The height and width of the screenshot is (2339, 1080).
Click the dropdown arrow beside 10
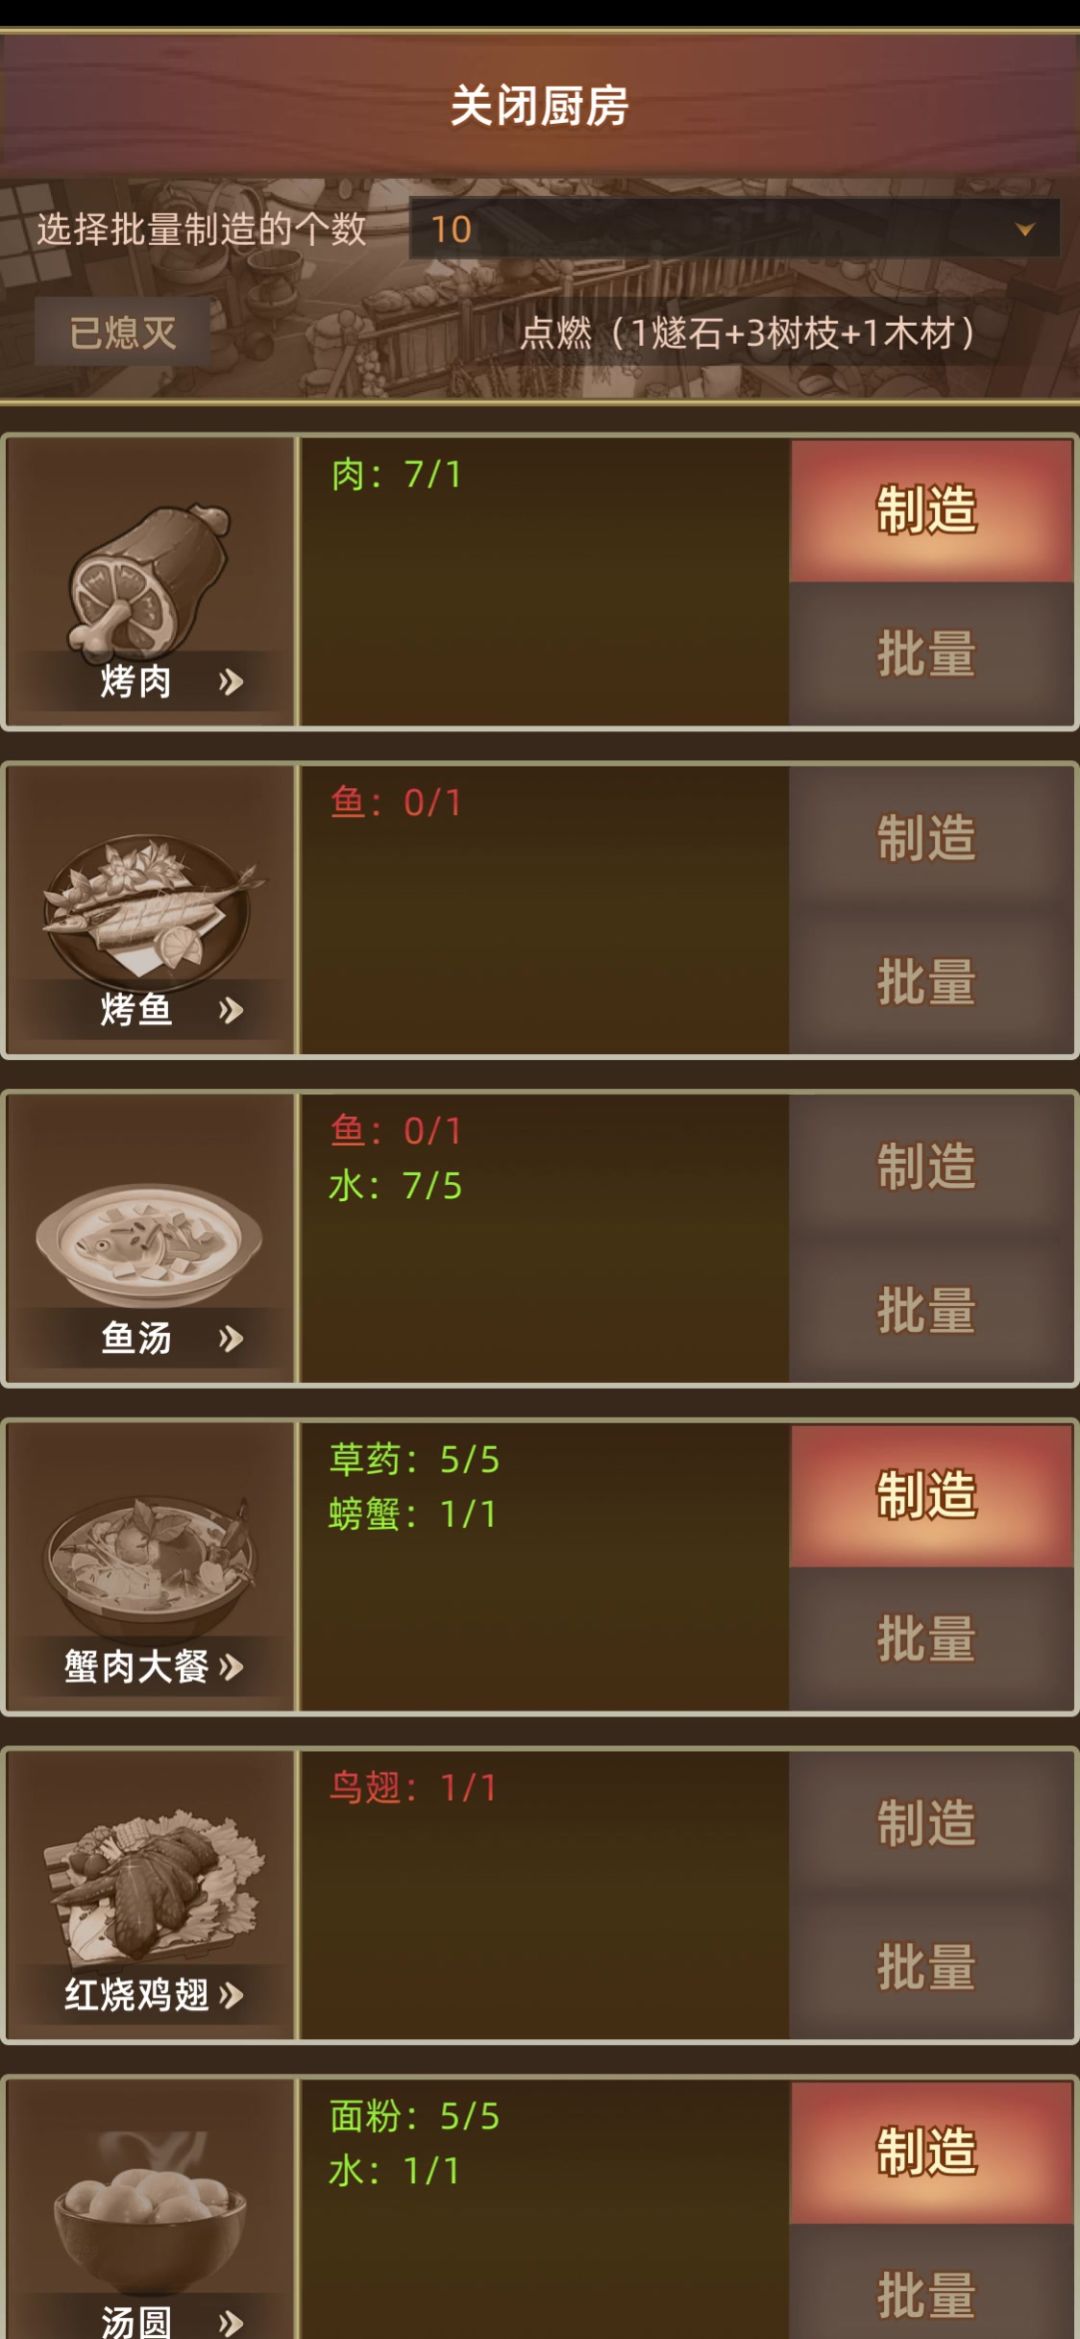coord(1024,229)
